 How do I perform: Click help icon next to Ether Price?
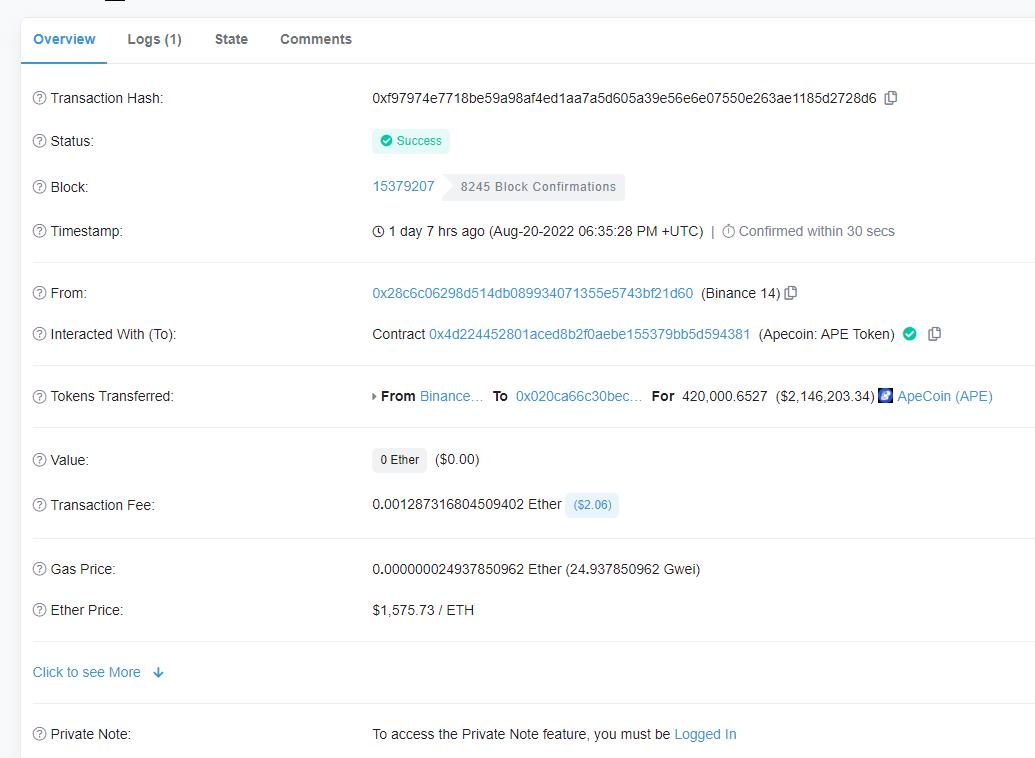(x=40, y=610)
